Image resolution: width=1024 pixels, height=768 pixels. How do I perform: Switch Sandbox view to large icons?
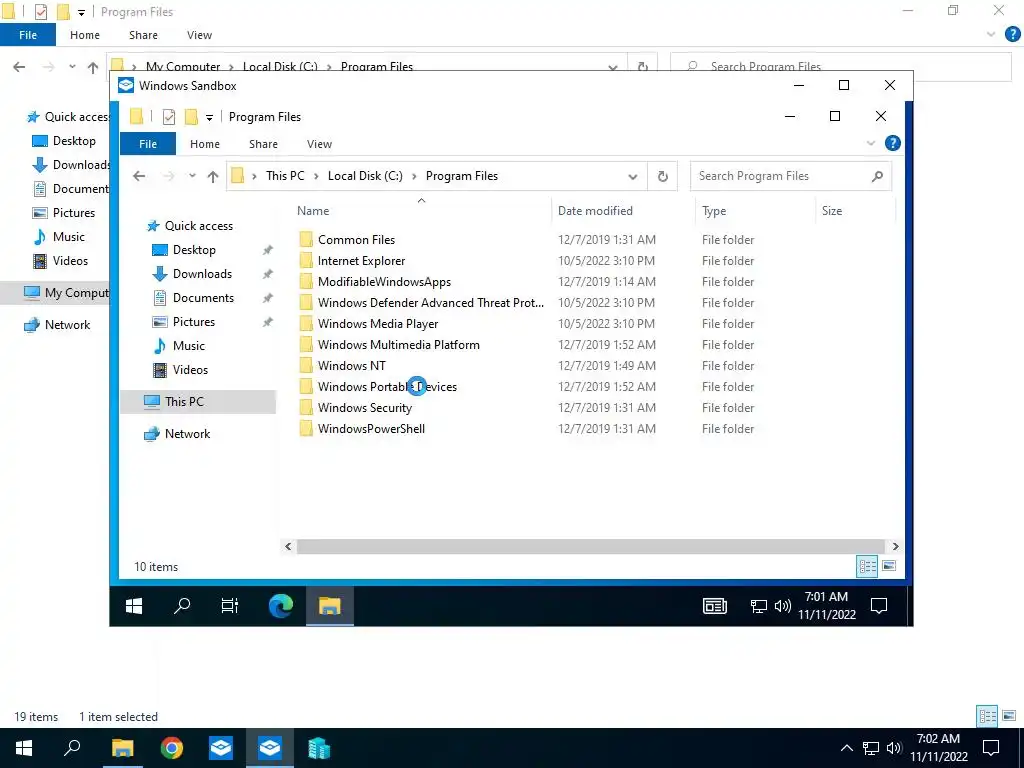(889, 566)
